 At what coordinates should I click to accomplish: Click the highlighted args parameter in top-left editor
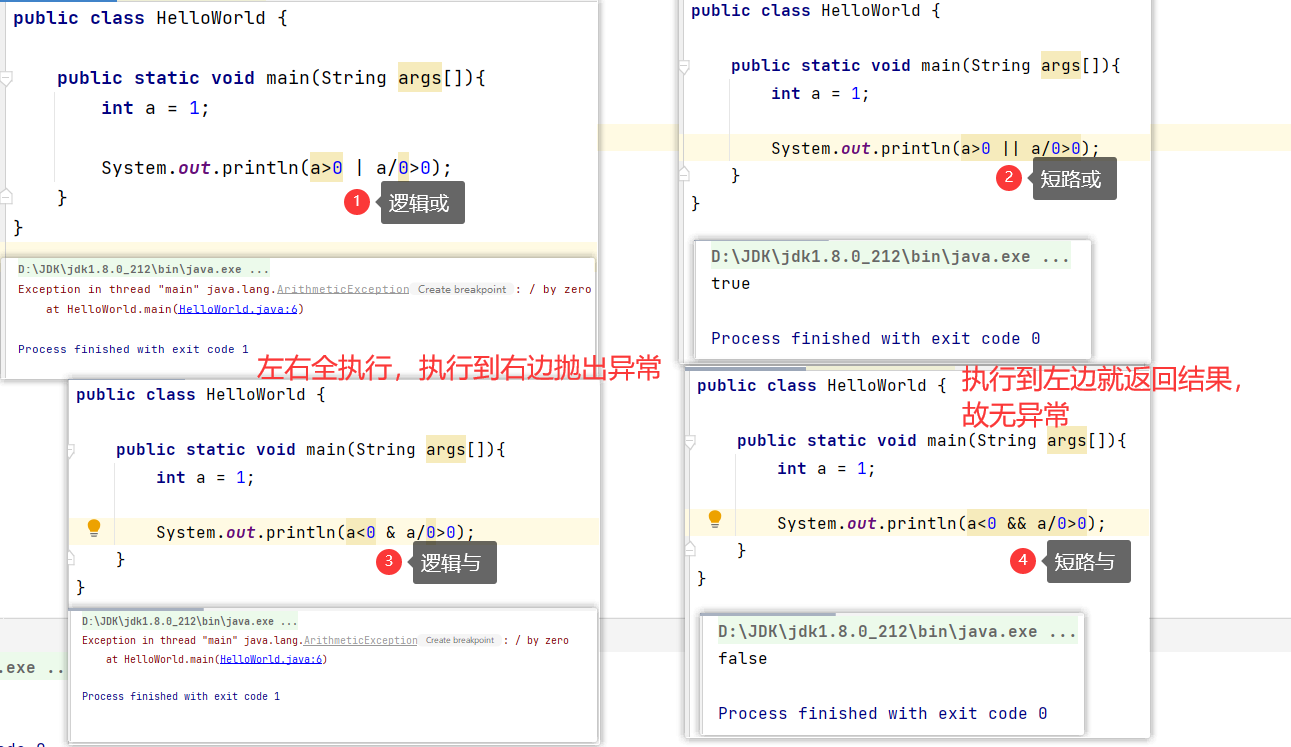pyautogui.click(x=419, y=77)
